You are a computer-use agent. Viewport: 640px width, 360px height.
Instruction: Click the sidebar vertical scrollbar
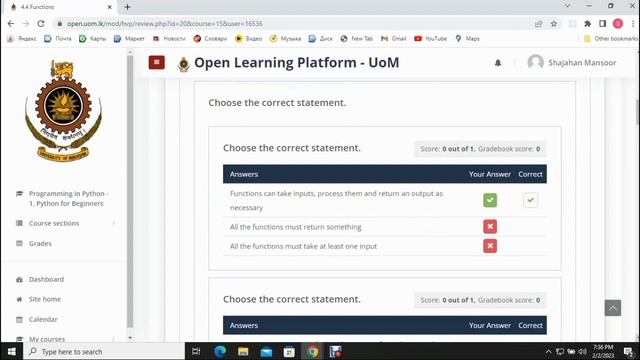tap(130, 192)
